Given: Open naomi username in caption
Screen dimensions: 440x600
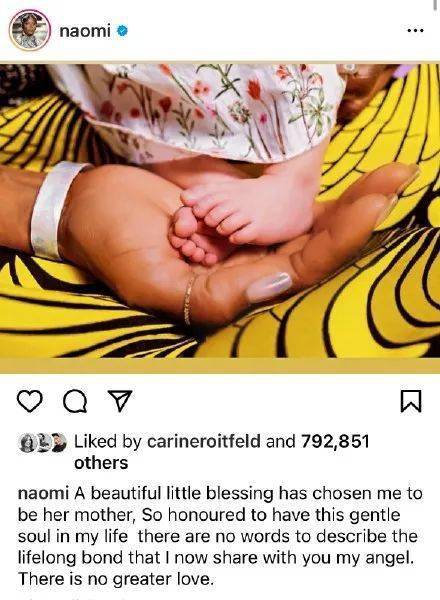Looking at the screenshot, I should click(x=43, y=493).
